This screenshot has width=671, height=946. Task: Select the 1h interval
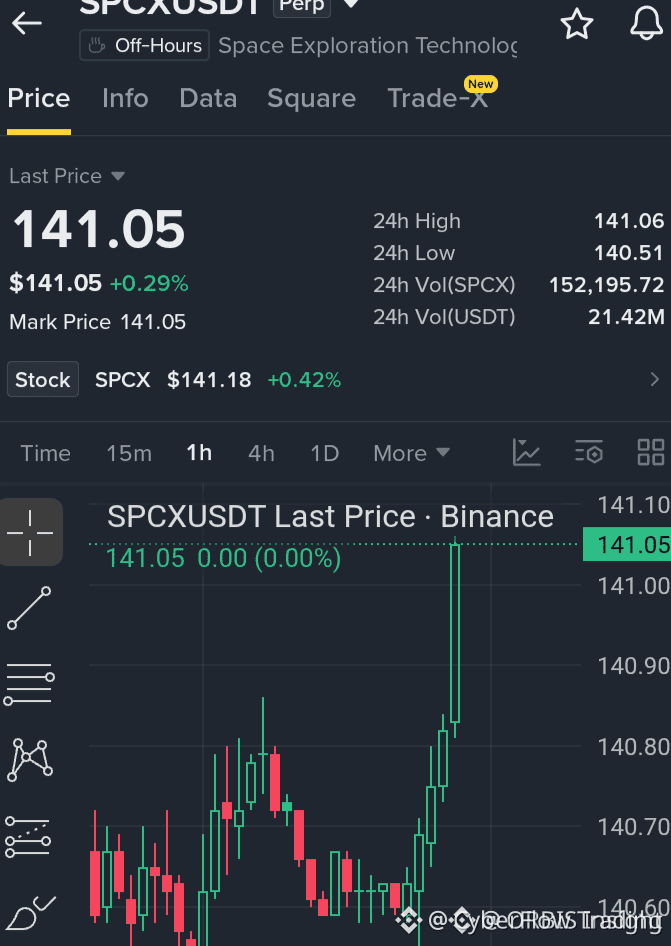click(199, 452)
